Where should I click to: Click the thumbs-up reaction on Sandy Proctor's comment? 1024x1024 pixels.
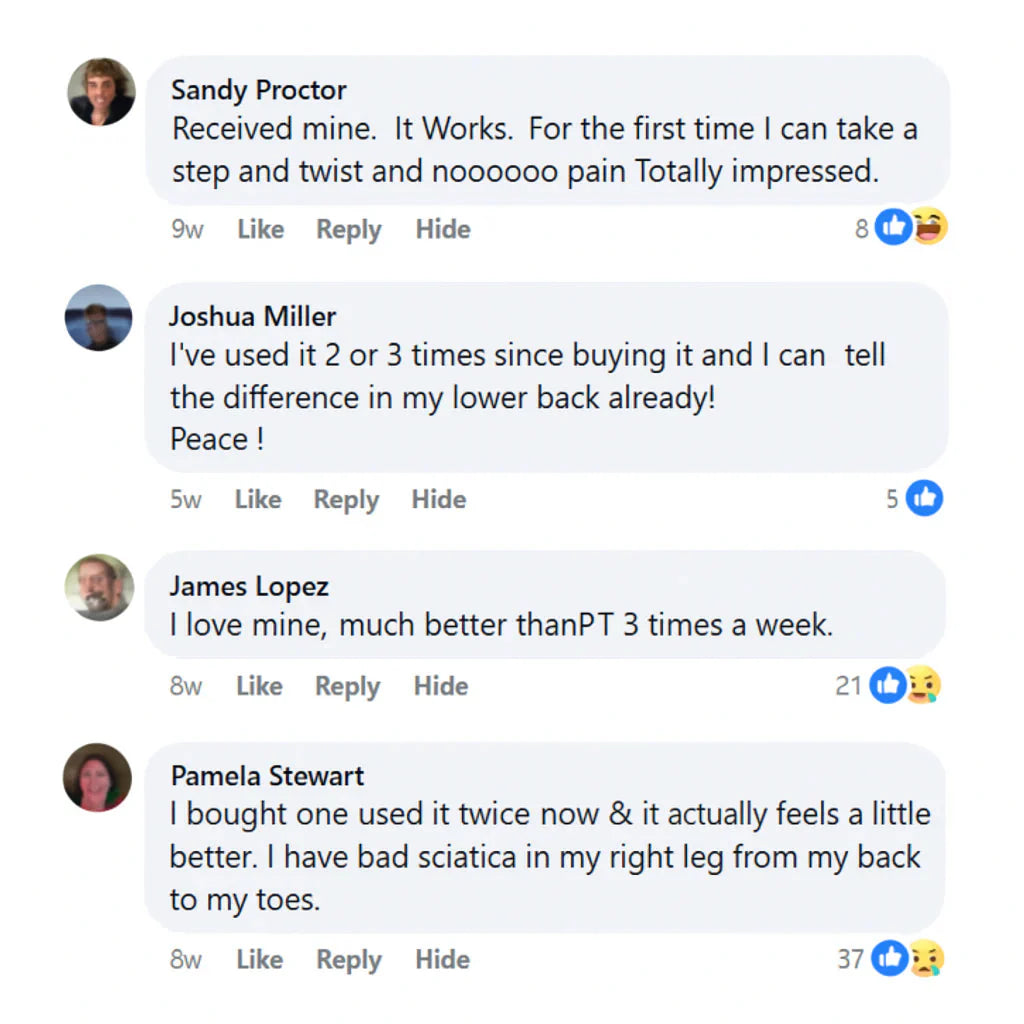point(893,229)
